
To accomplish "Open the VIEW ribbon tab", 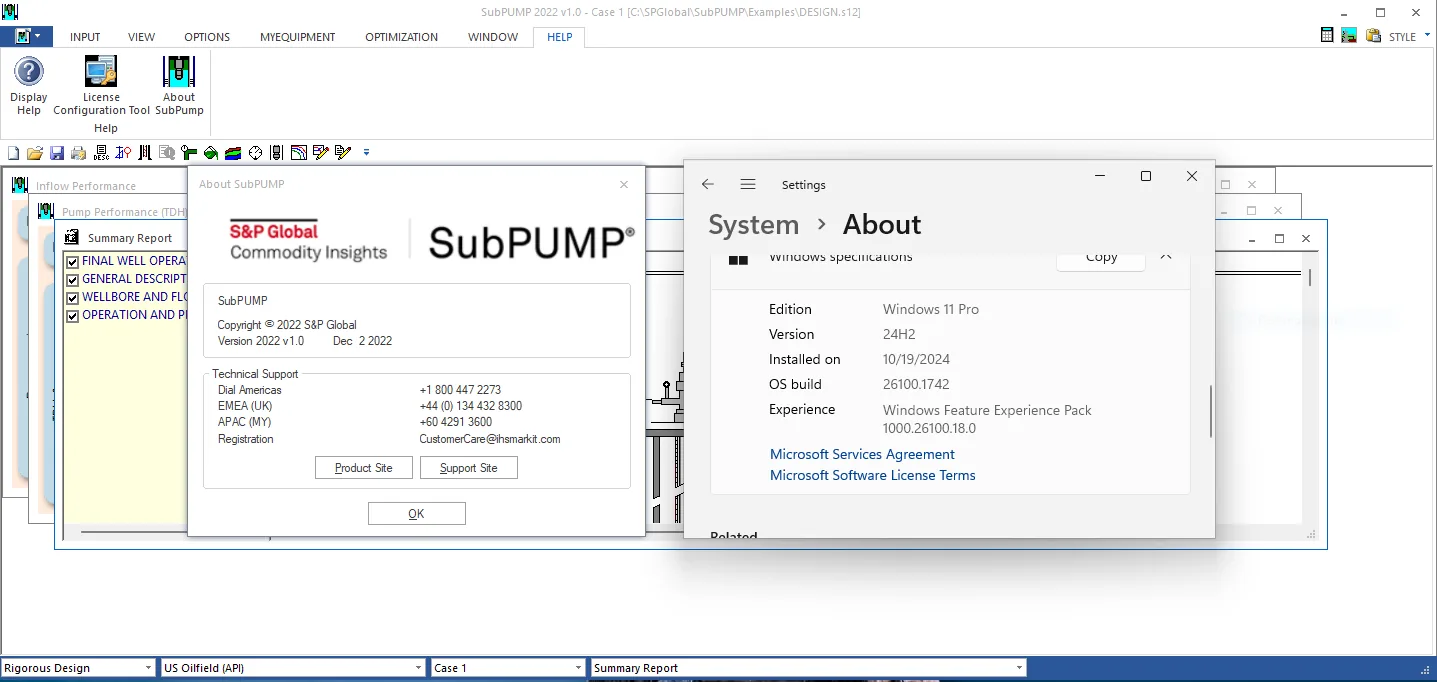I will coord(142,37).
